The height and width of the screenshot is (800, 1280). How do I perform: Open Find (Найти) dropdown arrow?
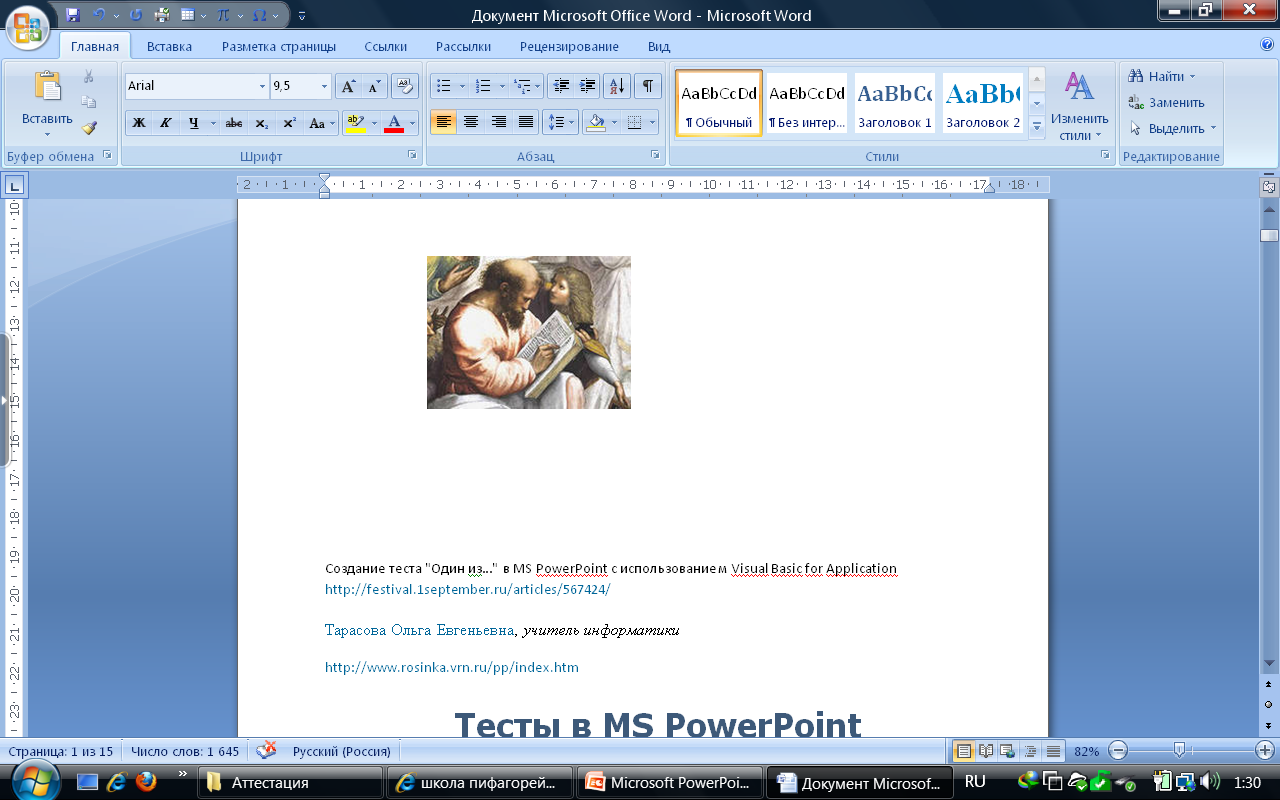point(1191,76)
